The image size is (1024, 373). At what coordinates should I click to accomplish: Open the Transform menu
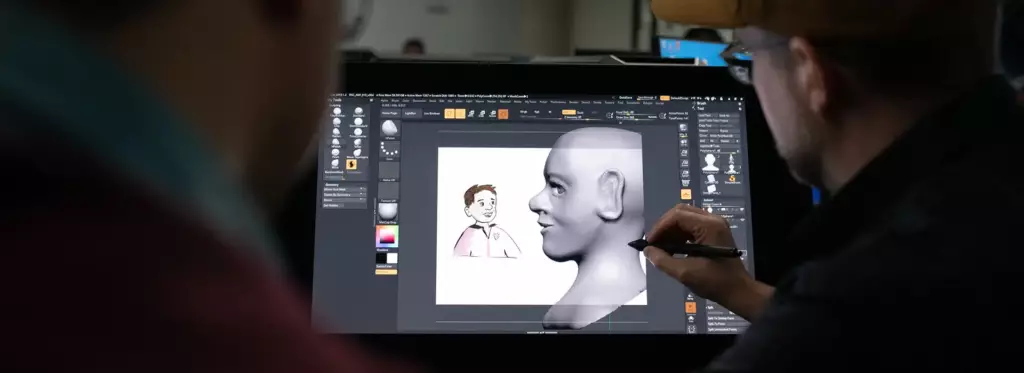click(x=632, y=103)
